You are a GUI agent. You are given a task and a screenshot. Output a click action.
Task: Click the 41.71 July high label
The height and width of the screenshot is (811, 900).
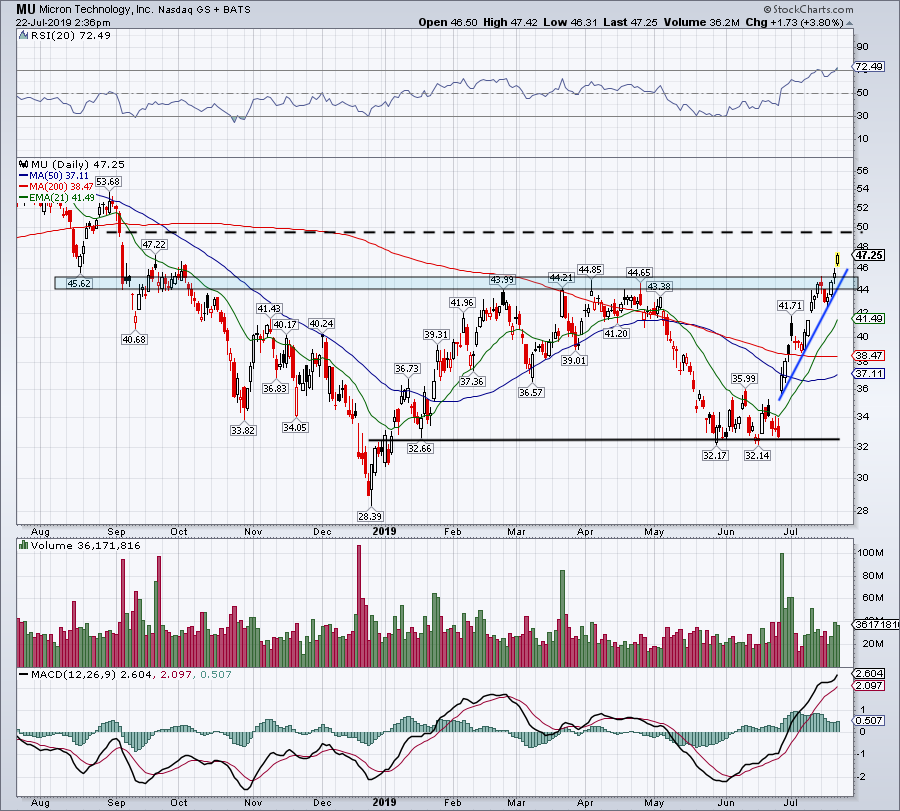coord(790,306)
